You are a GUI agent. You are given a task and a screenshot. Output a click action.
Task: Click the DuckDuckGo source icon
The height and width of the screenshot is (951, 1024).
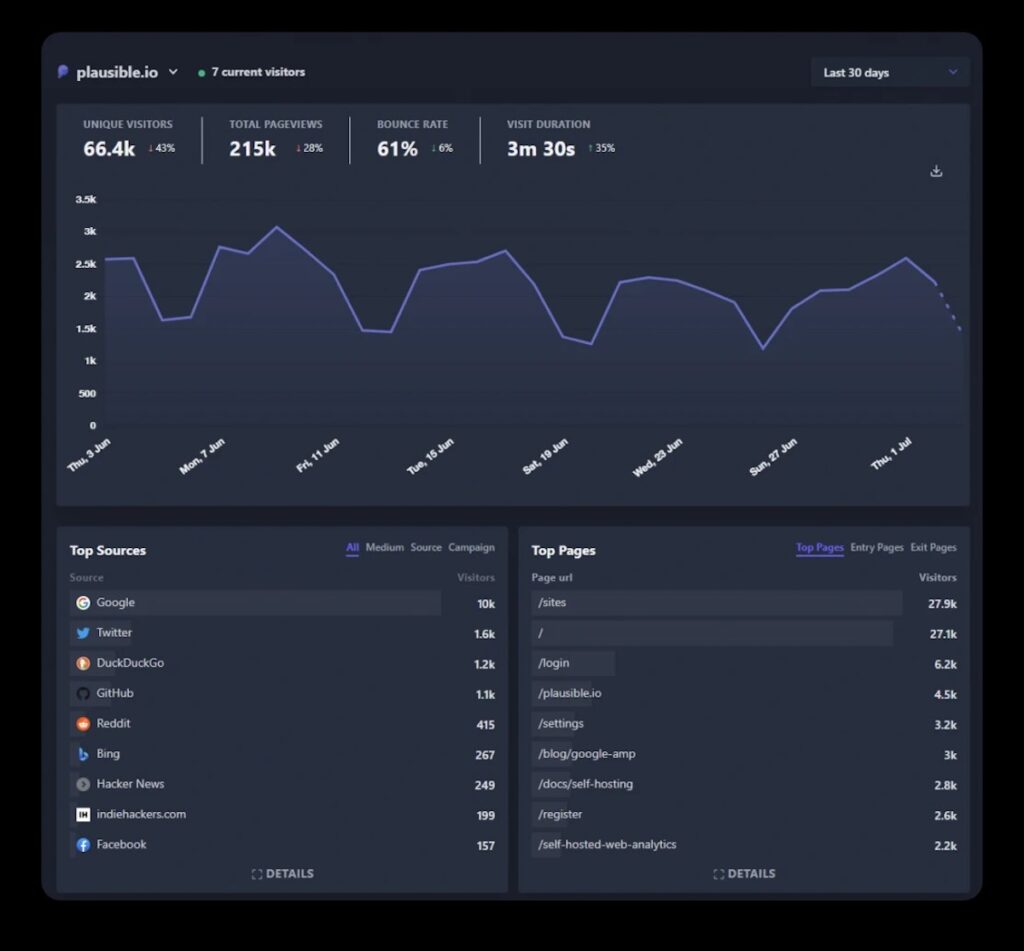point(83,664)
